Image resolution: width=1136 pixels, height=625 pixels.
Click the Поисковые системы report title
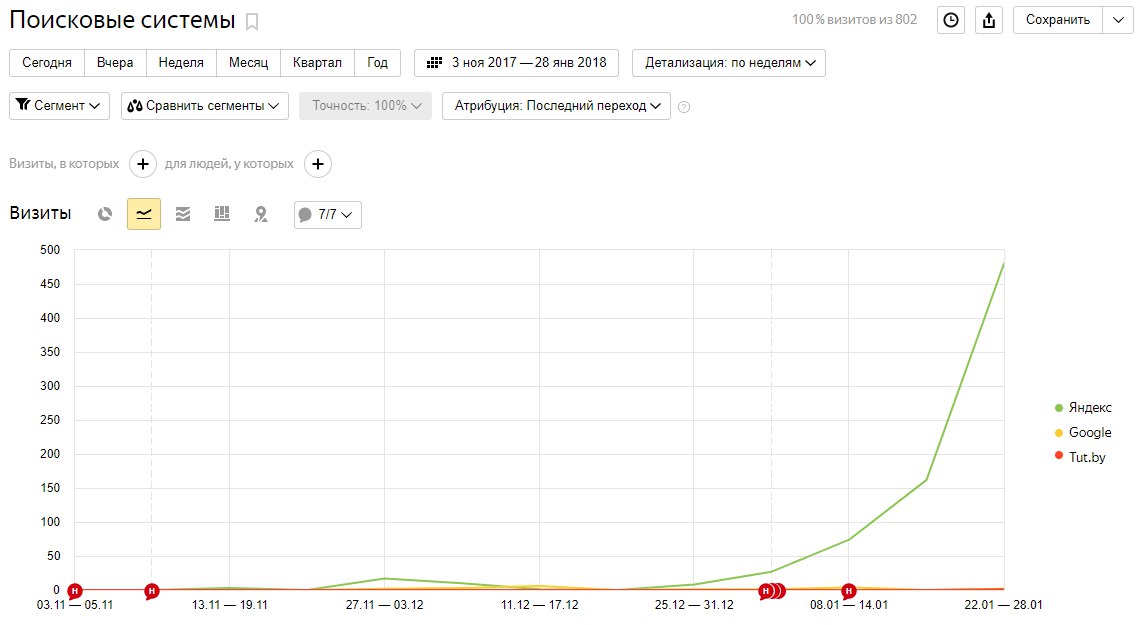[122, 20]
